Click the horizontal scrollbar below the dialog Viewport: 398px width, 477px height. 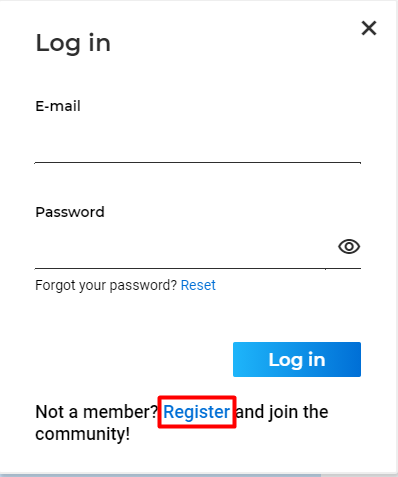coord(161,475)
